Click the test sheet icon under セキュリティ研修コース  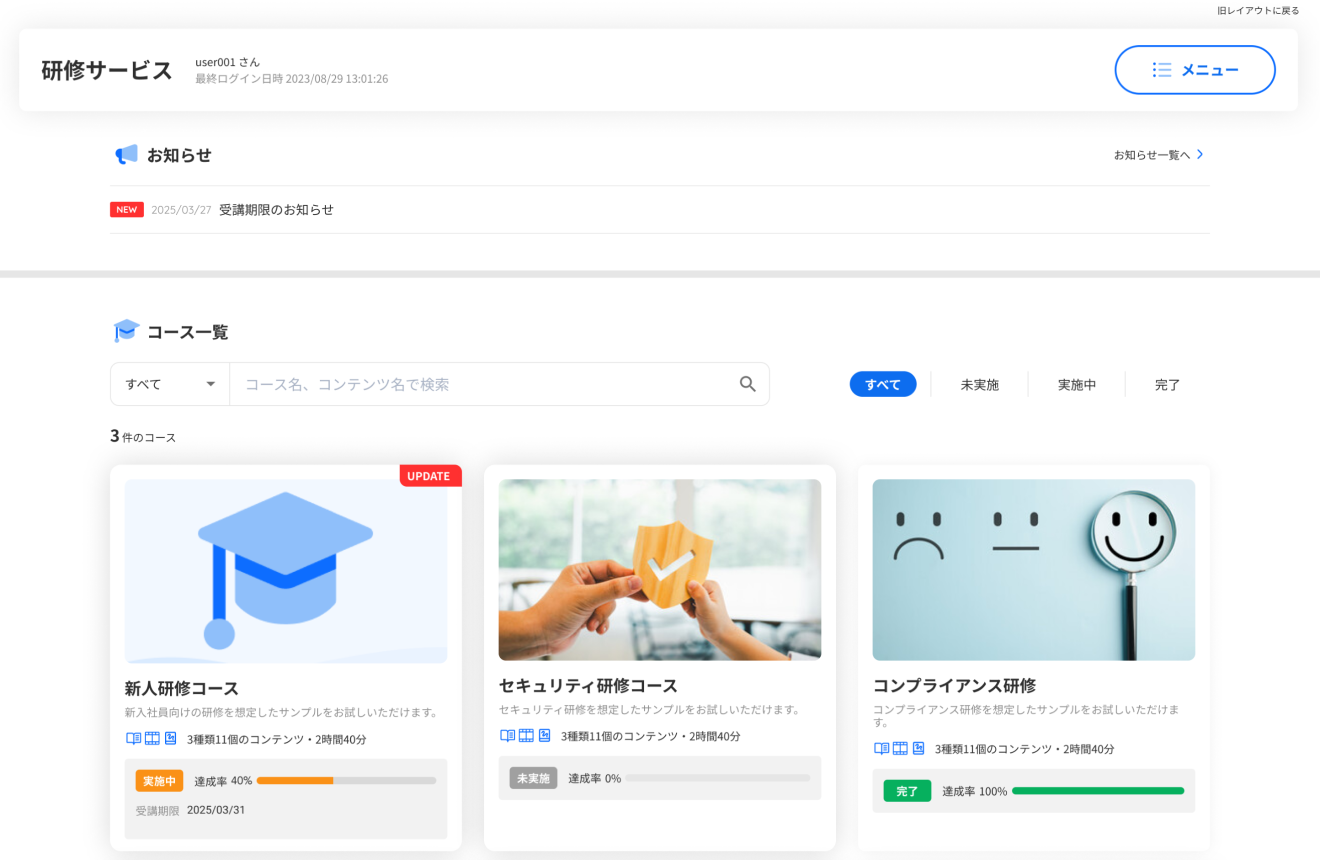[544, 735]
